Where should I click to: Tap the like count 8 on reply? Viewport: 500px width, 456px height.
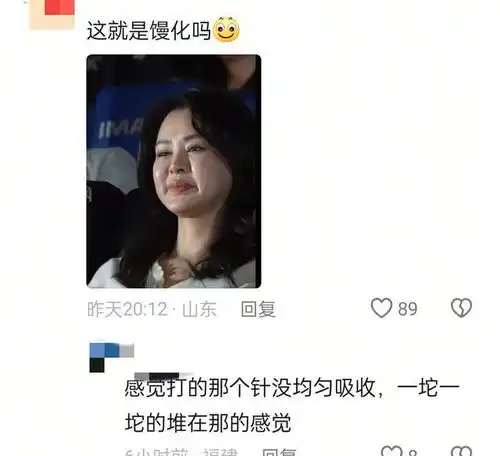click(413, 453)
